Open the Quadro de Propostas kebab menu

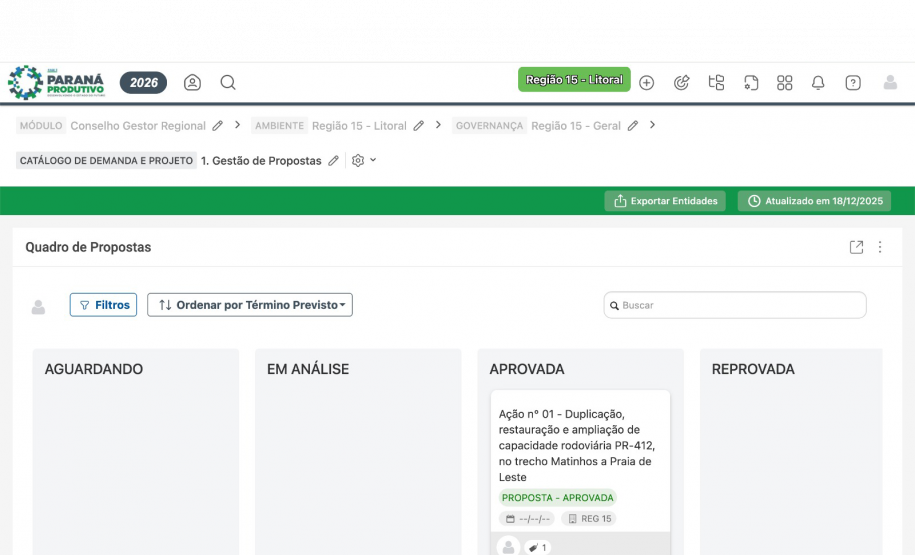[x=880, y=247]
